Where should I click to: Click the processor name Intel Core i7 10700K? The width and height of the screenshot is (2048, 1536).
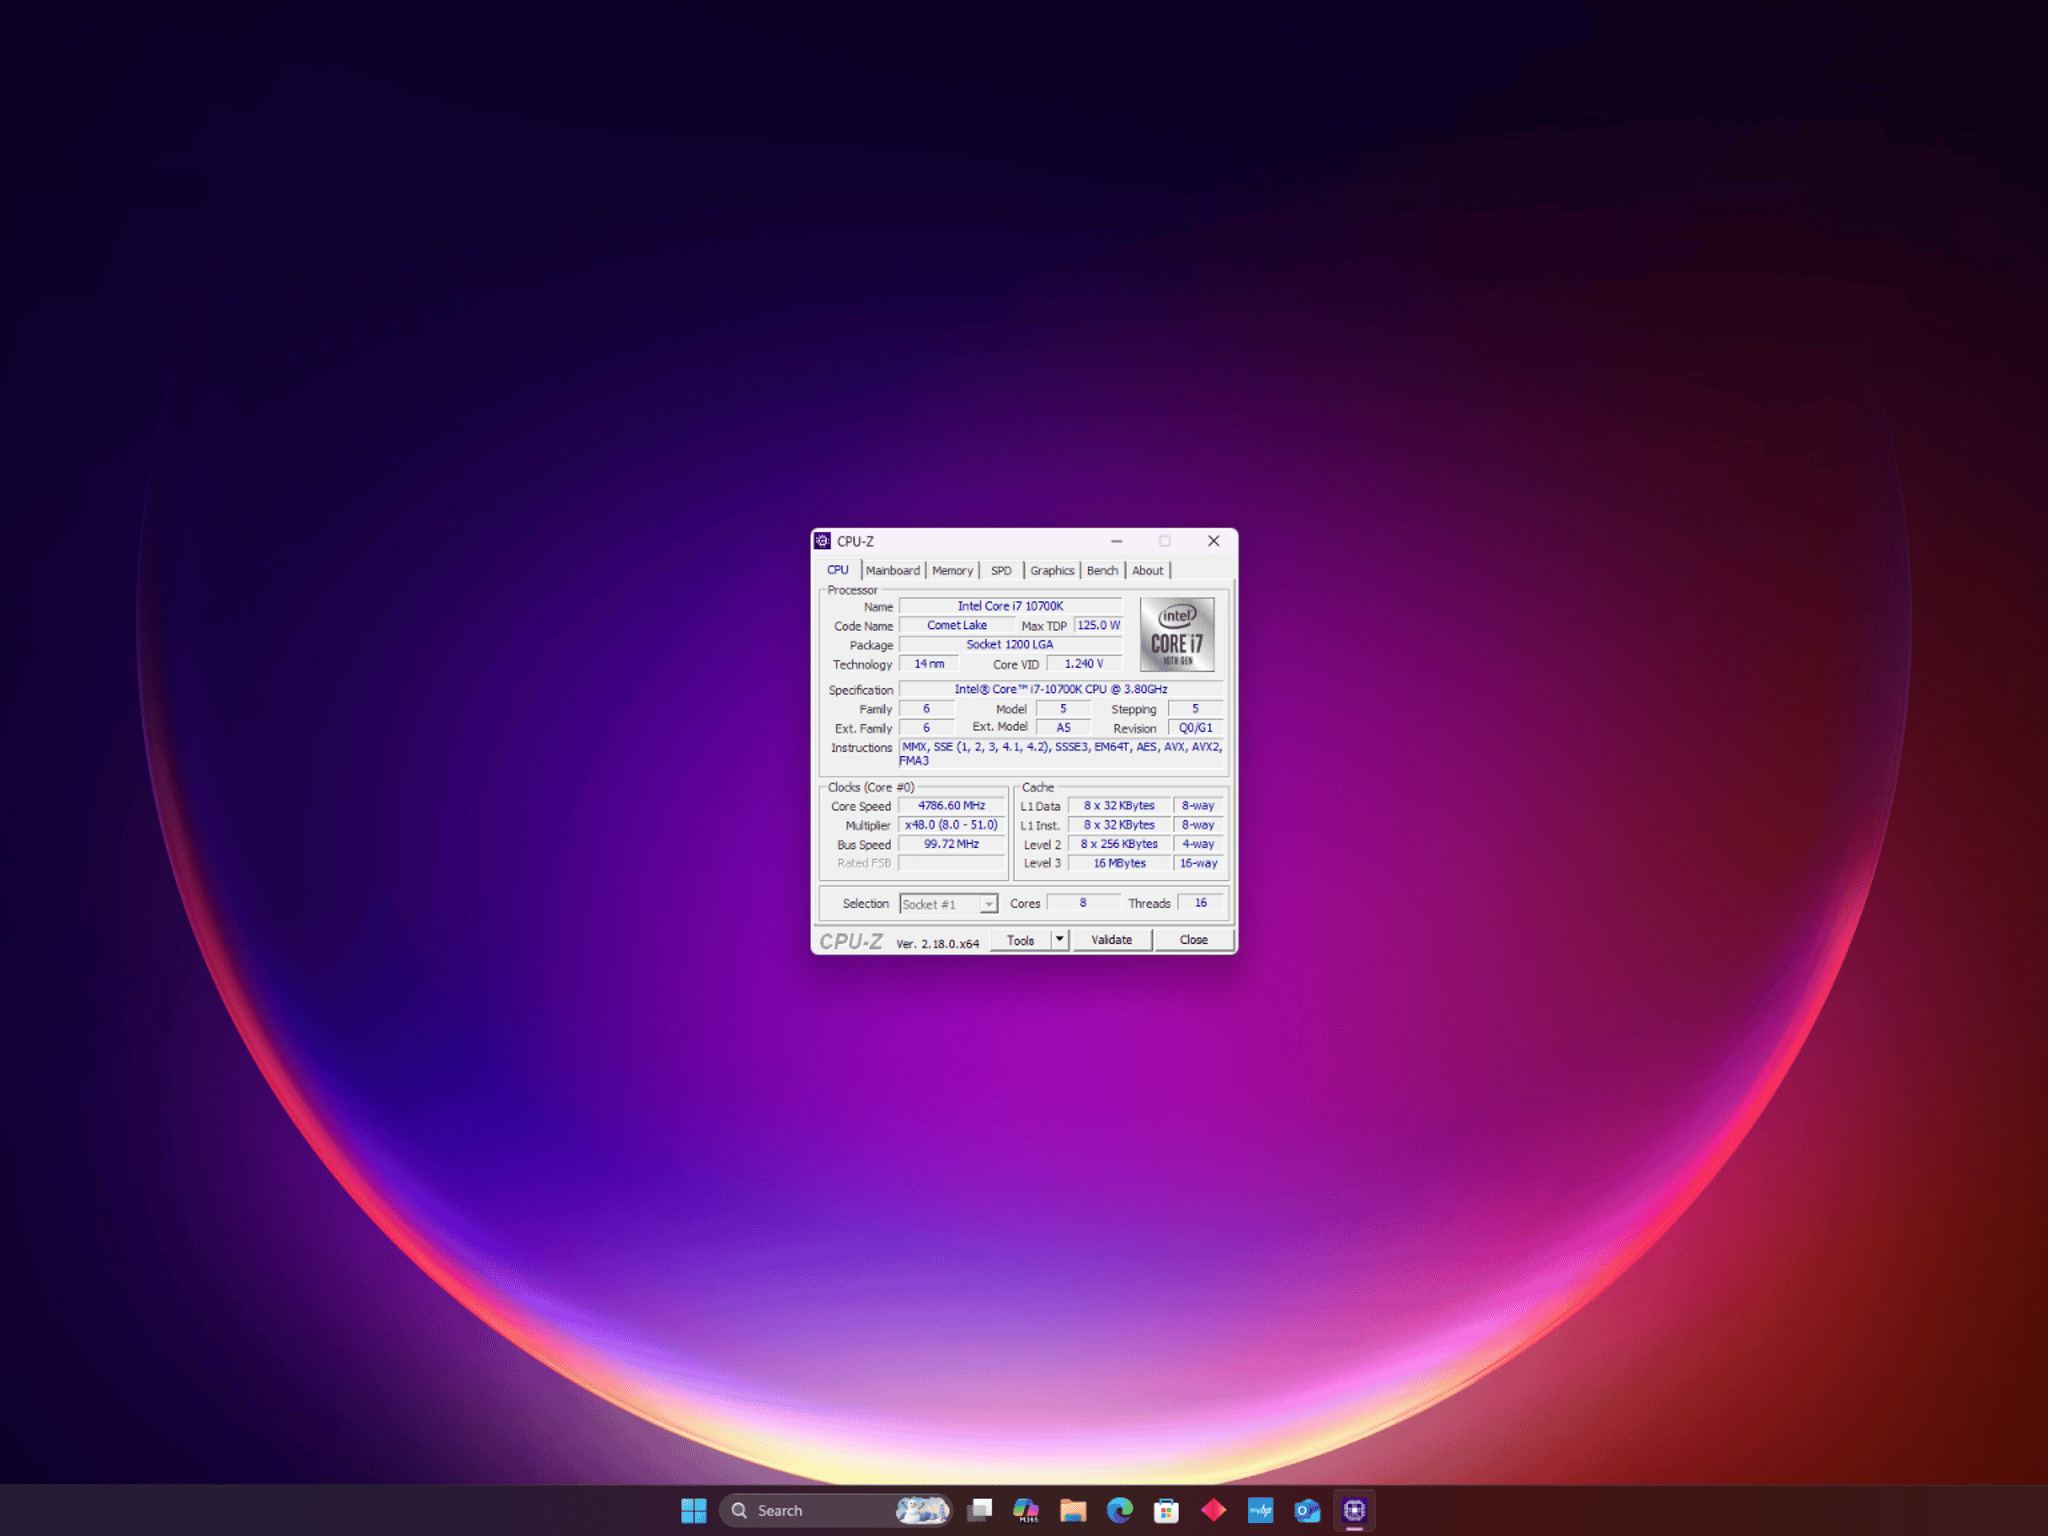[x=1010, y=606]
